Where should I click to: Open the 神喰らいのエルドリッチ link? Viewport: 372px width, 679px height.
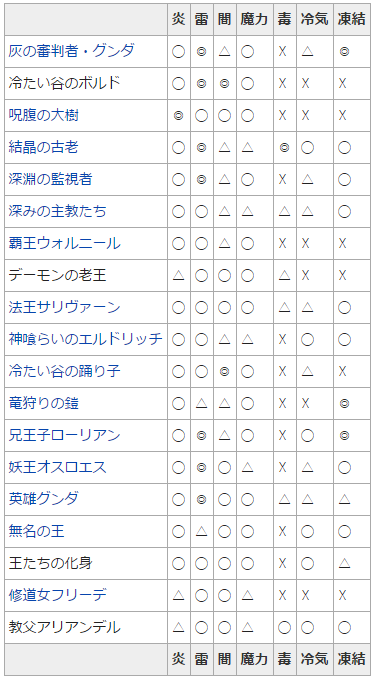tap(86, 339)
